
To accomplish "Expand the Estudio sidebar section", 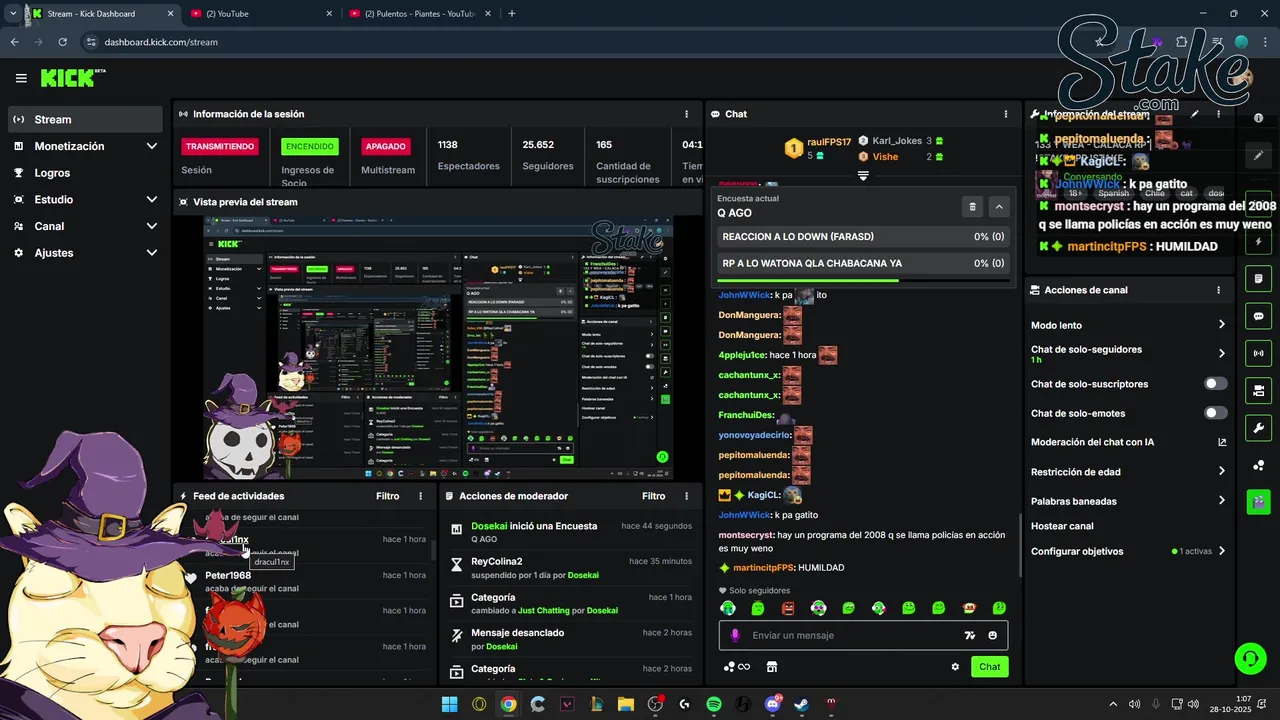I will [x=152, y=199].
